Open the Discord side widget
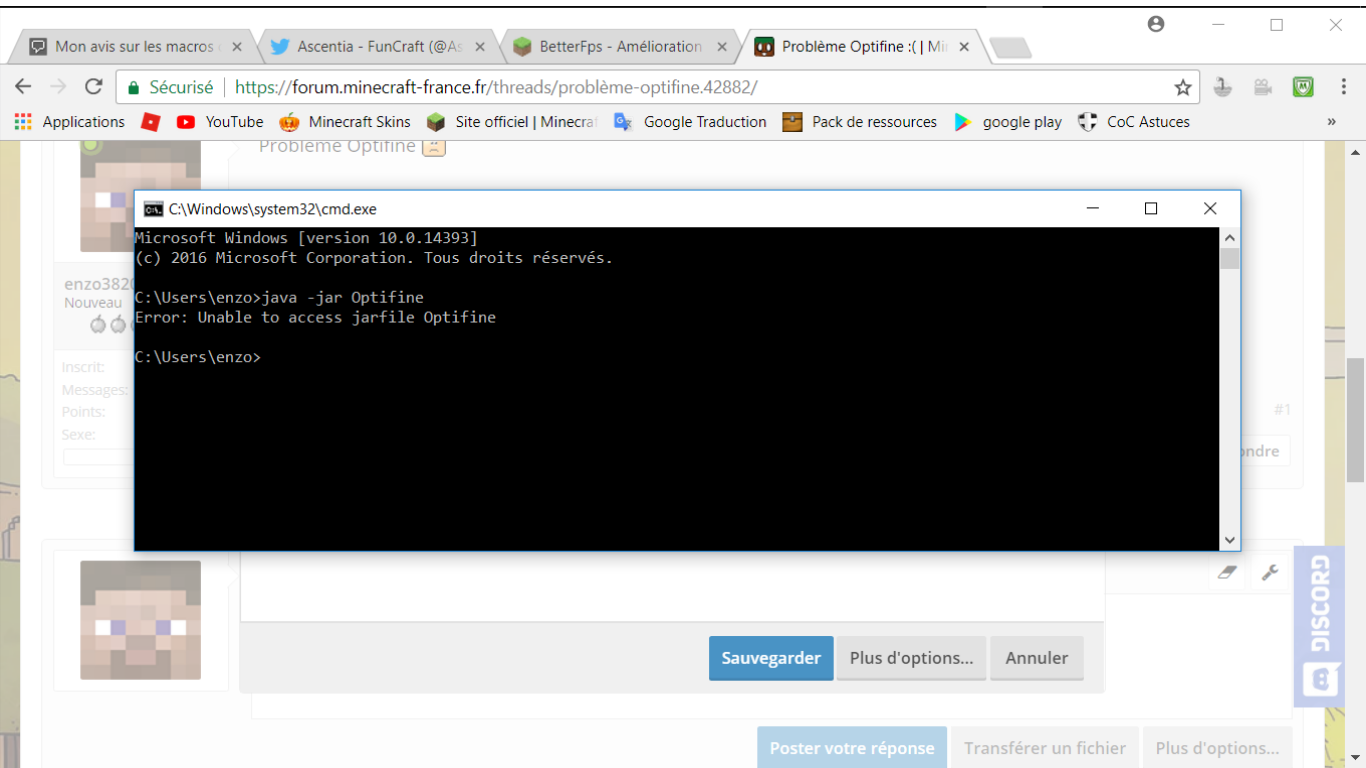1366x768 pixels. tap(1320, 627)
